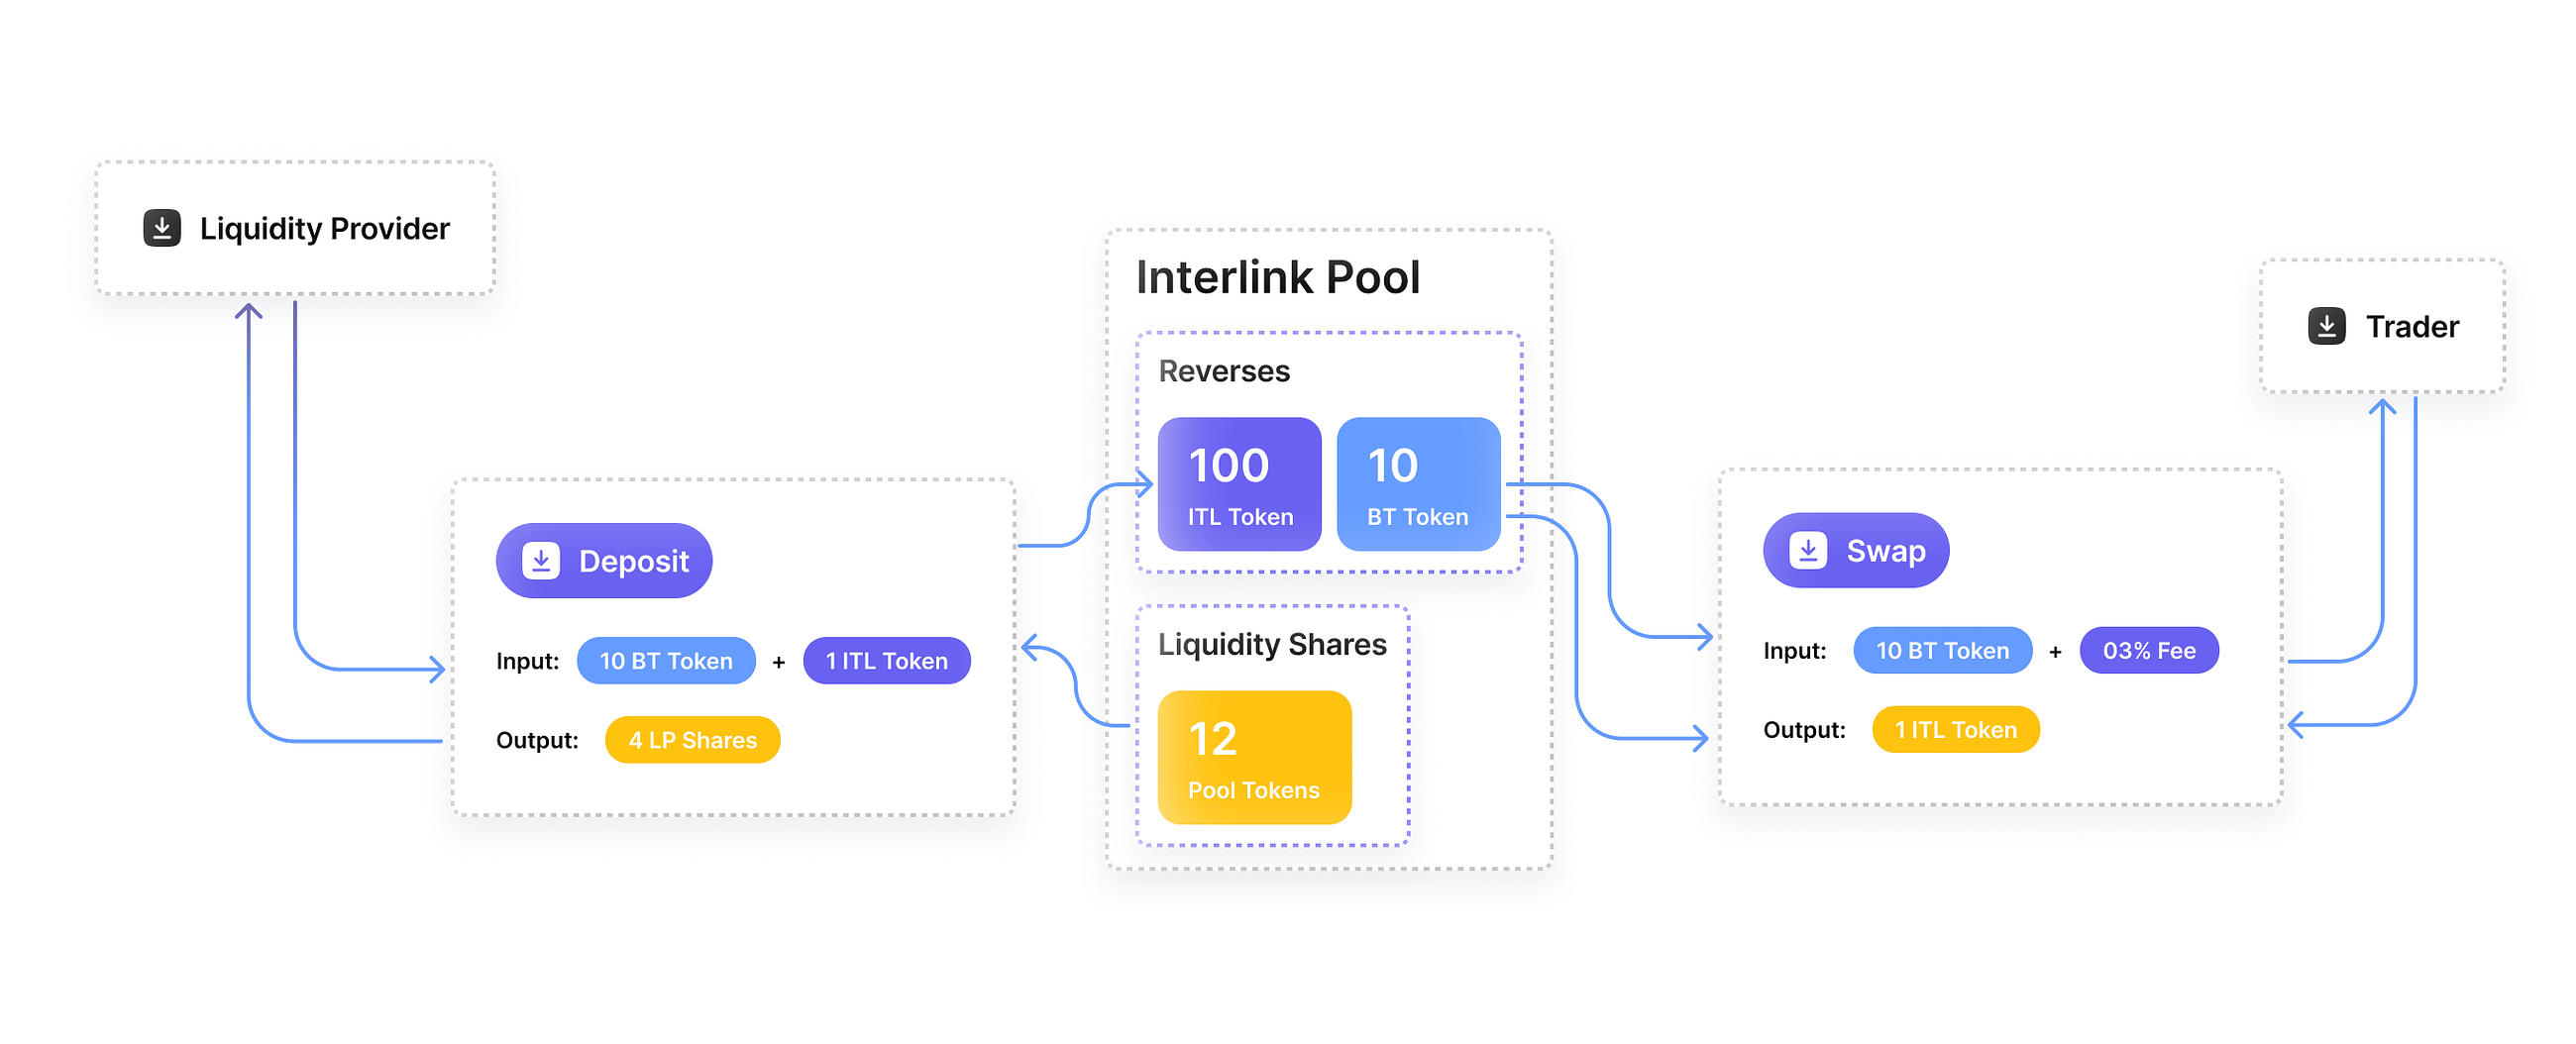This screenshot has height=1044, width=2576.
Task: Click the 03% Fee chip
Action: tap(2149, 651)
